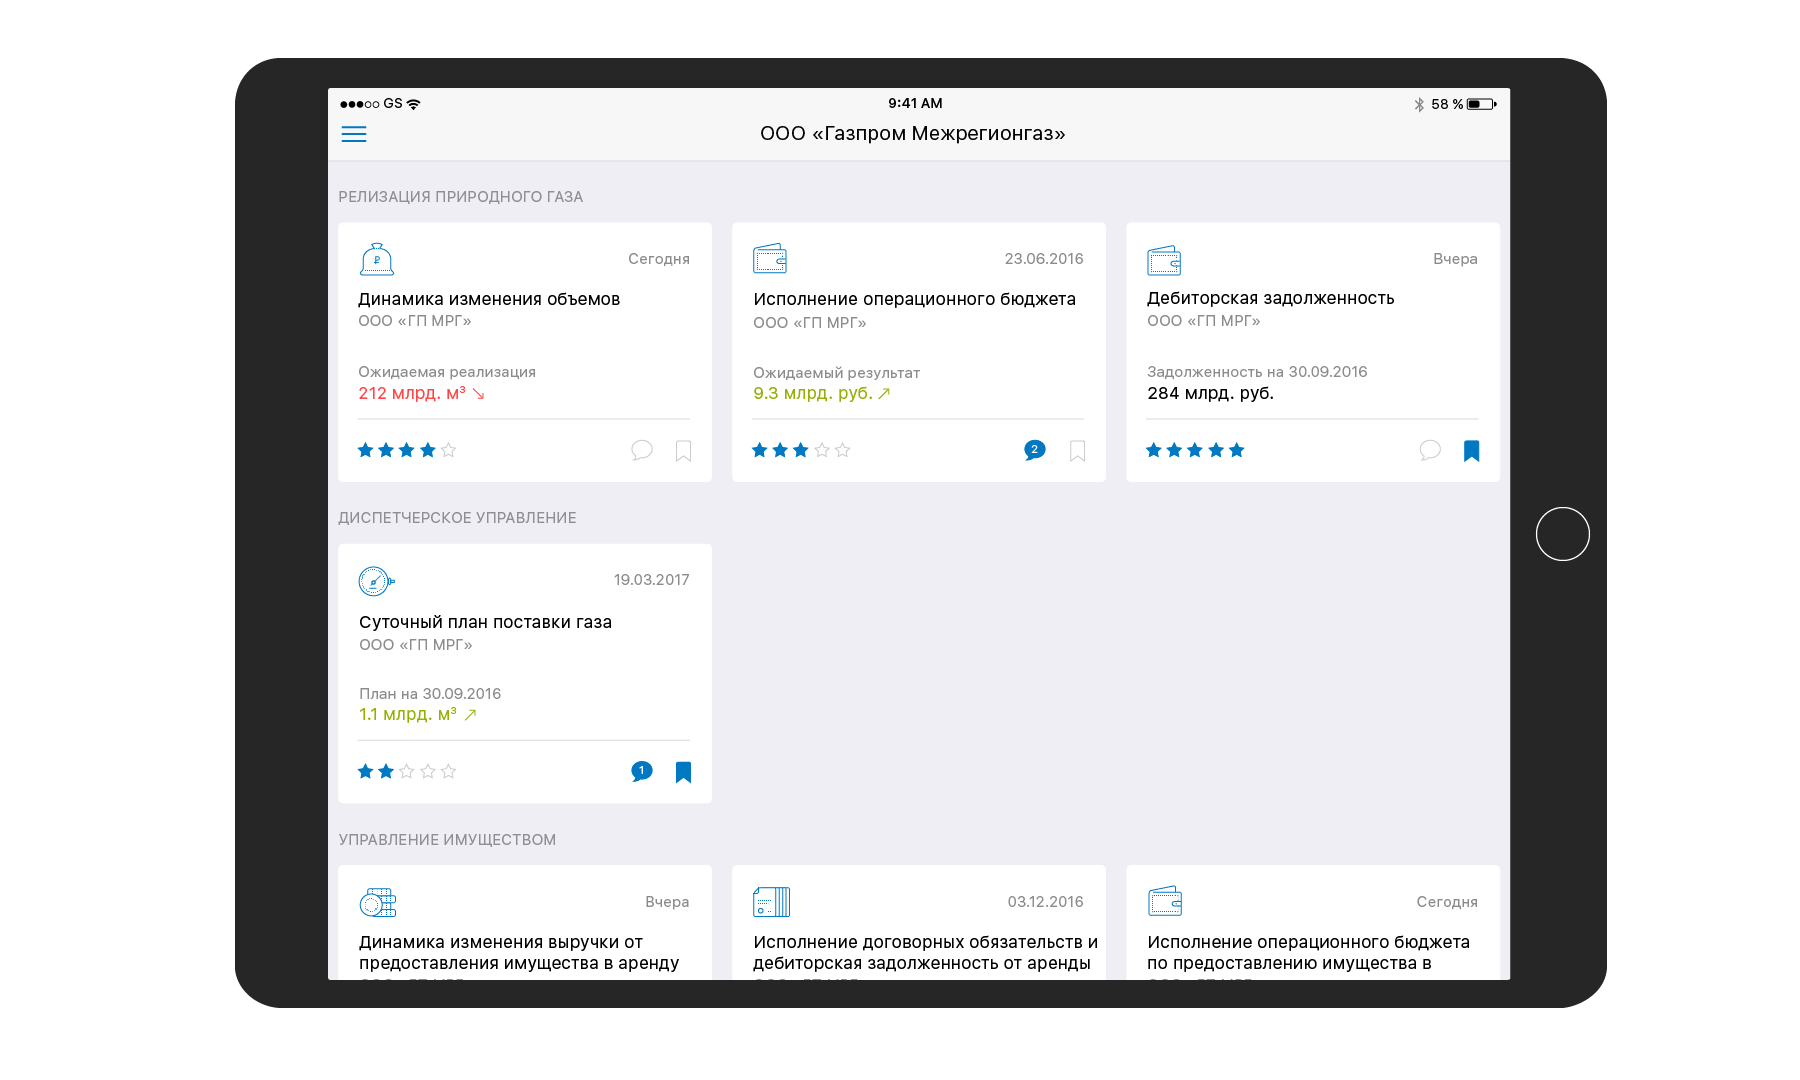Click the money bag icon on Динамика изменения объемов

pos(377,259)
